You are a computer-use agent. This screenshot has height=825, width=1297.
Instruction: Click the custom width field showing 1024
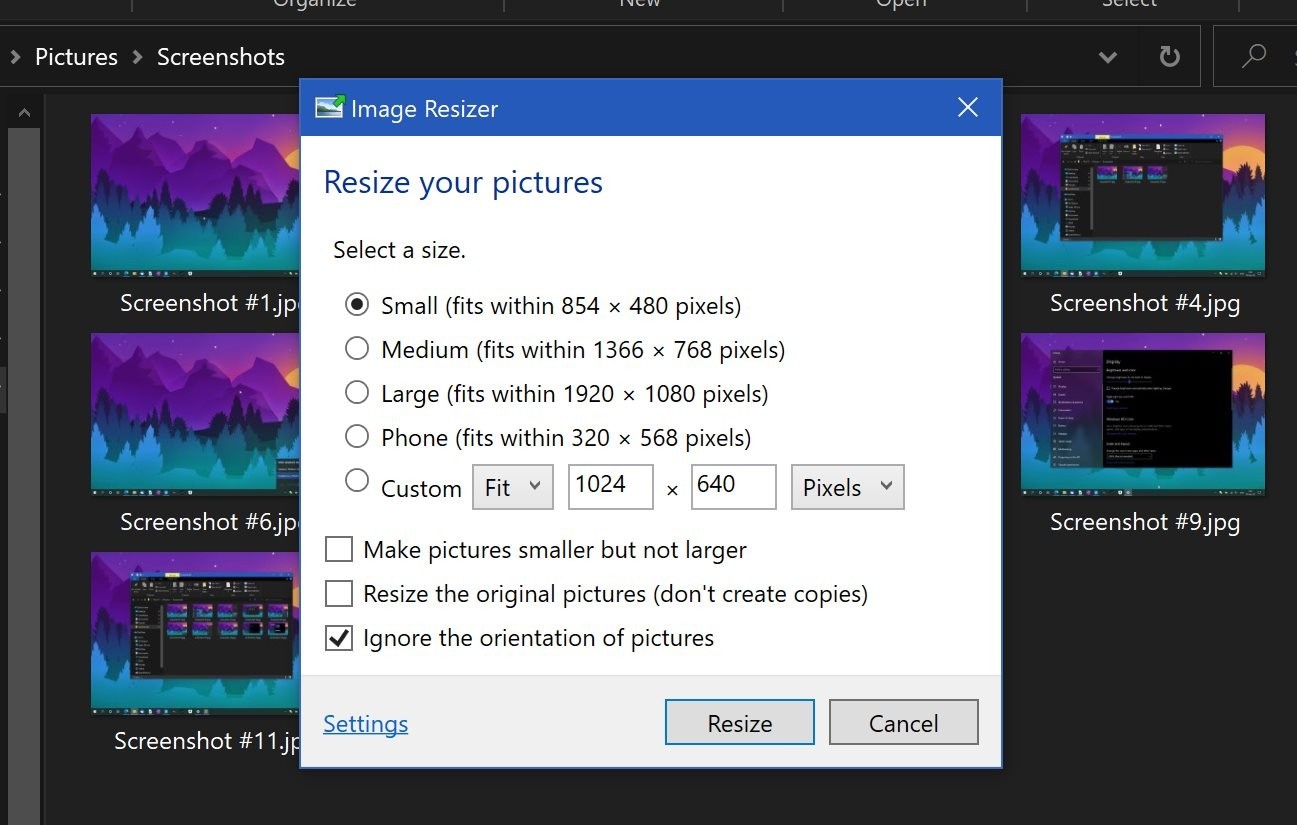click(x=611, y=486)
